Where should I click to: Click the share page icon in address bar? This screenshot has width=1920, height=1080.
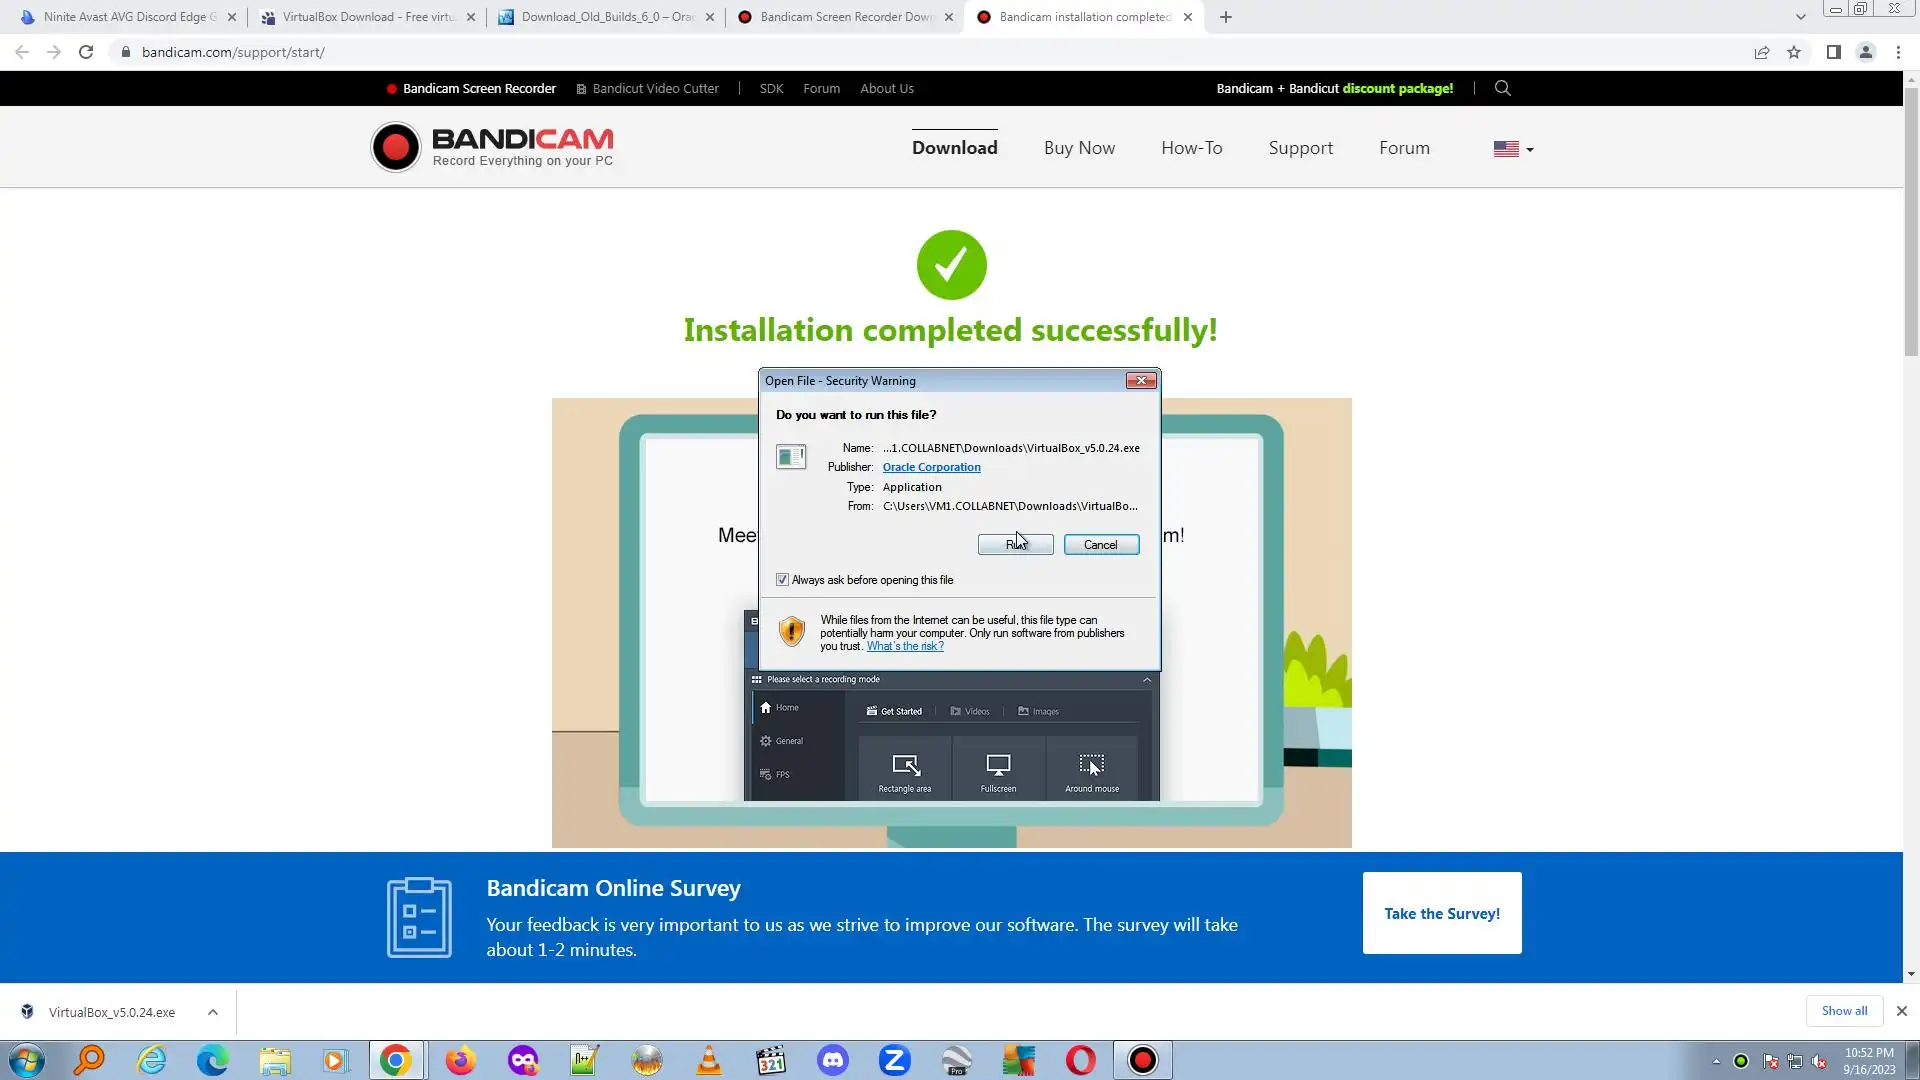[1762, 52]
